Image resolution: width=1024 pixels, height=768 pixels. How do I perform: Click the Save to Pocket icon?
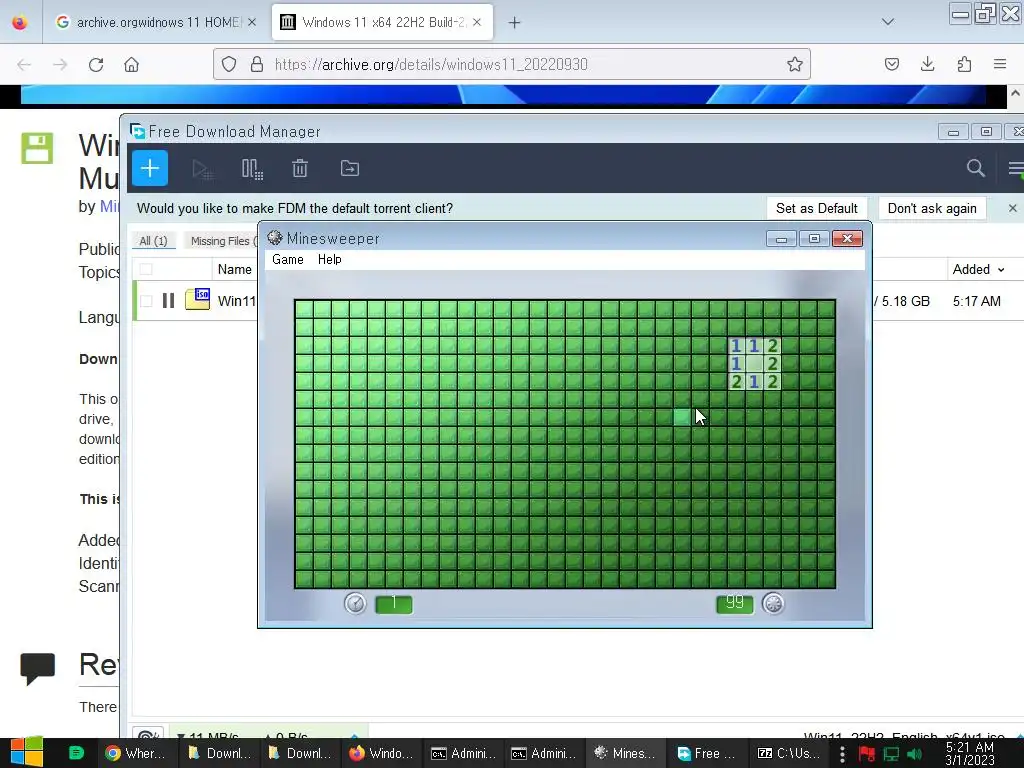pos(892,64)
